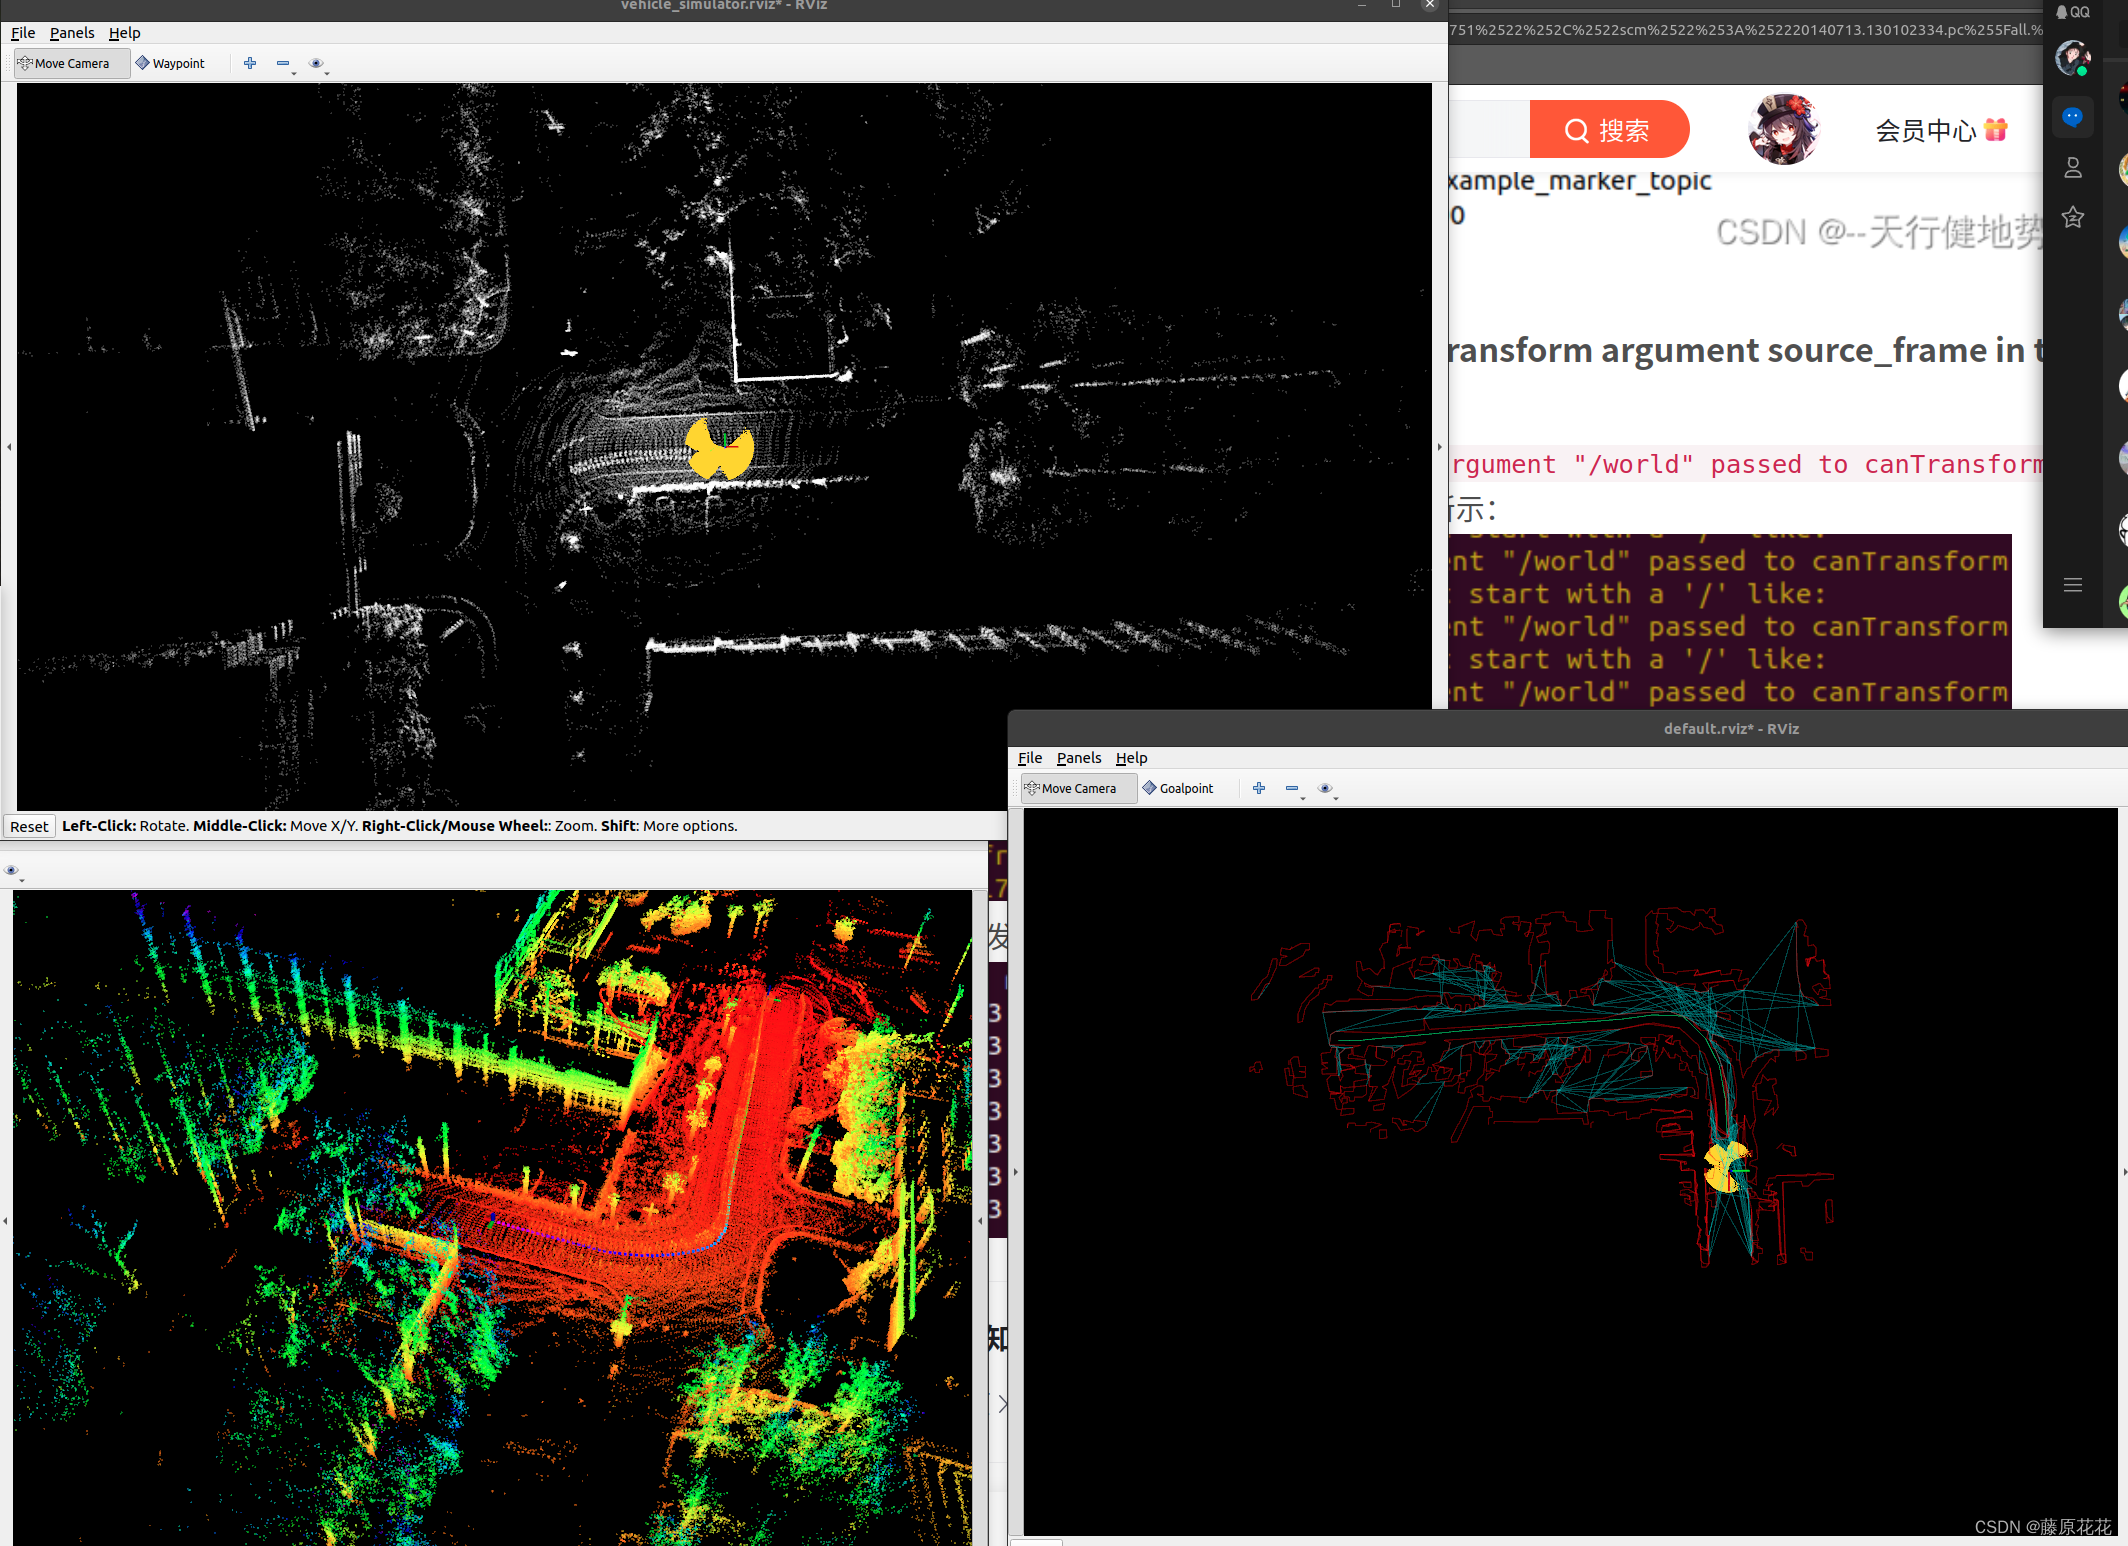This screenshot has width=2128, height=1546.
Task: Open the minus remove-tool dropdown in default.rviz toolbar
Action: point(1294,789)
